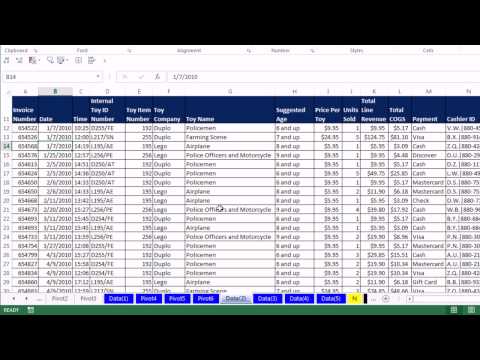This screenshot has width=480, height=360.
Task: Click the Toy Name header cell
Action: (230, 110)
